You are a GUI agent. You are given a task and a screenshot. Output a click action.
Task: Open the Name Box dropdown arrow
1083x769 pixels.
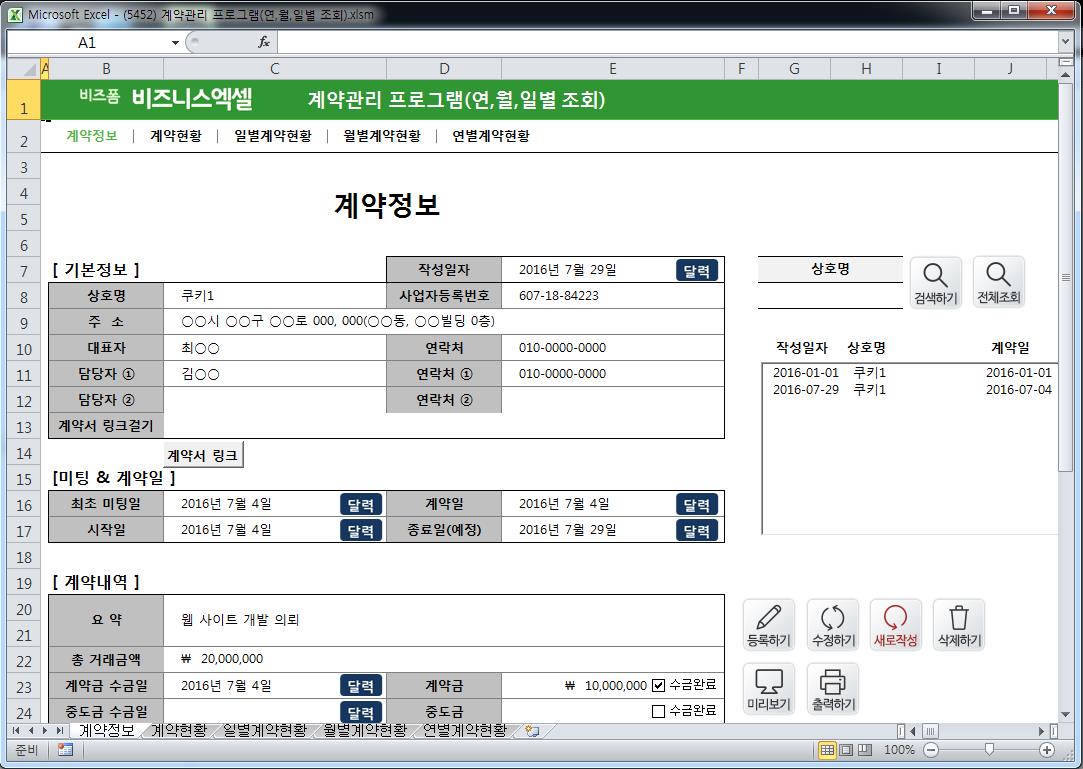[x=175, y=43]
